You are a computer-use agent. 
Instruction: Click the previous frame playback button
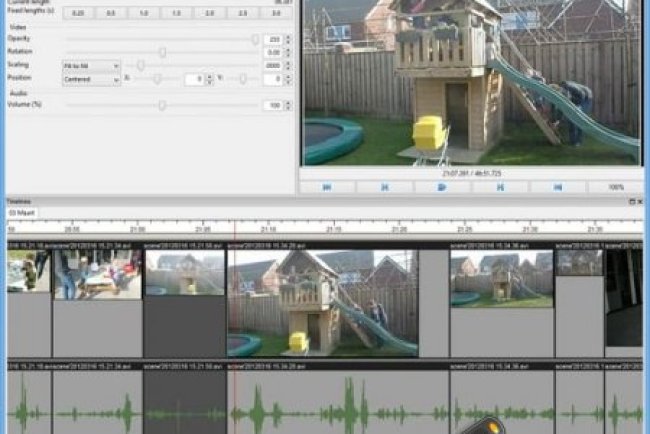[384, 186]
